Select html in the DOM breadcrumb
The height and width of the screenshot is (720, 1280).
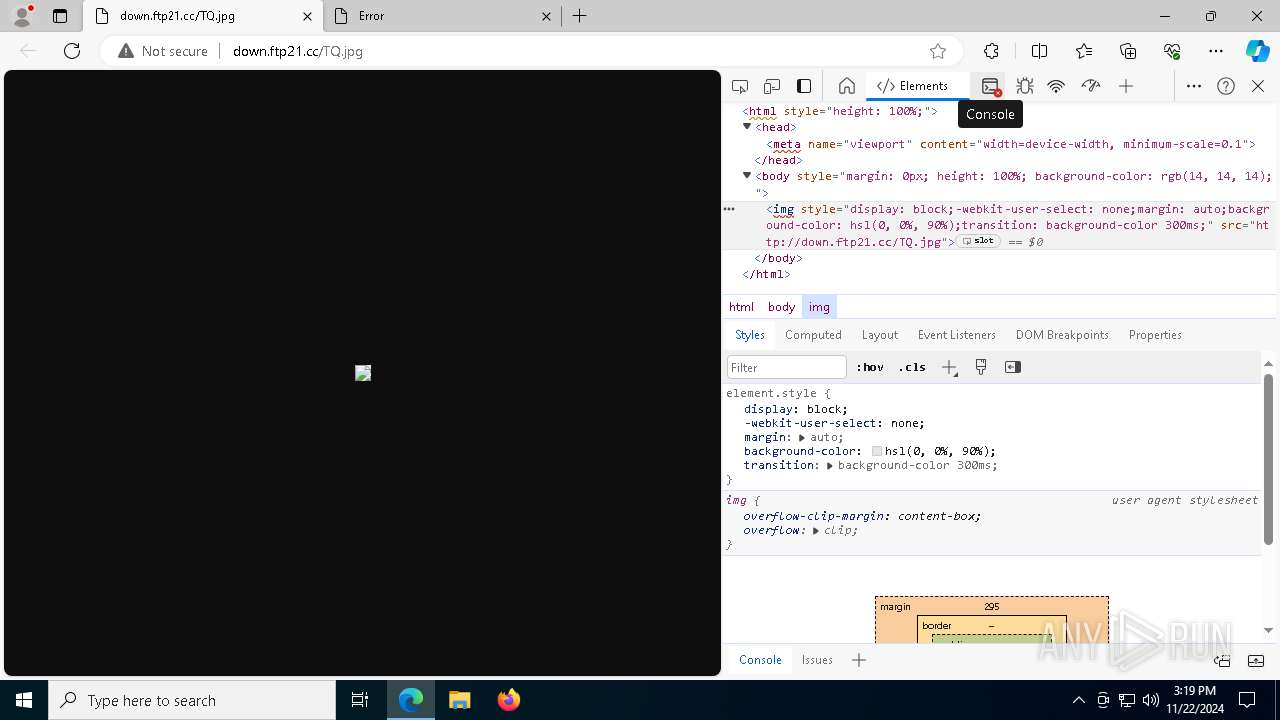point(741,307)
